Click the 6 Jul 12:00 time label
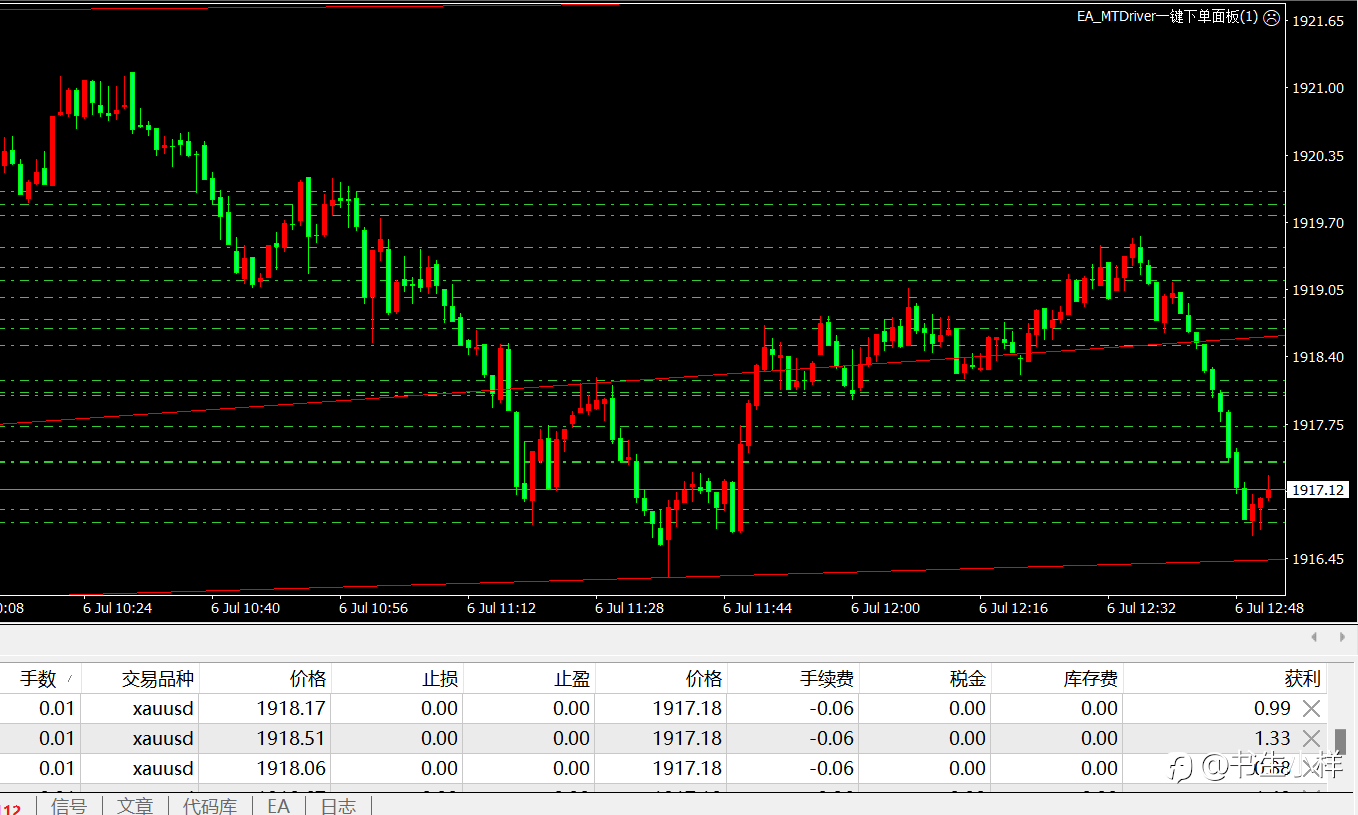This screenshot has height=815, width=1358. pos(886,607)
